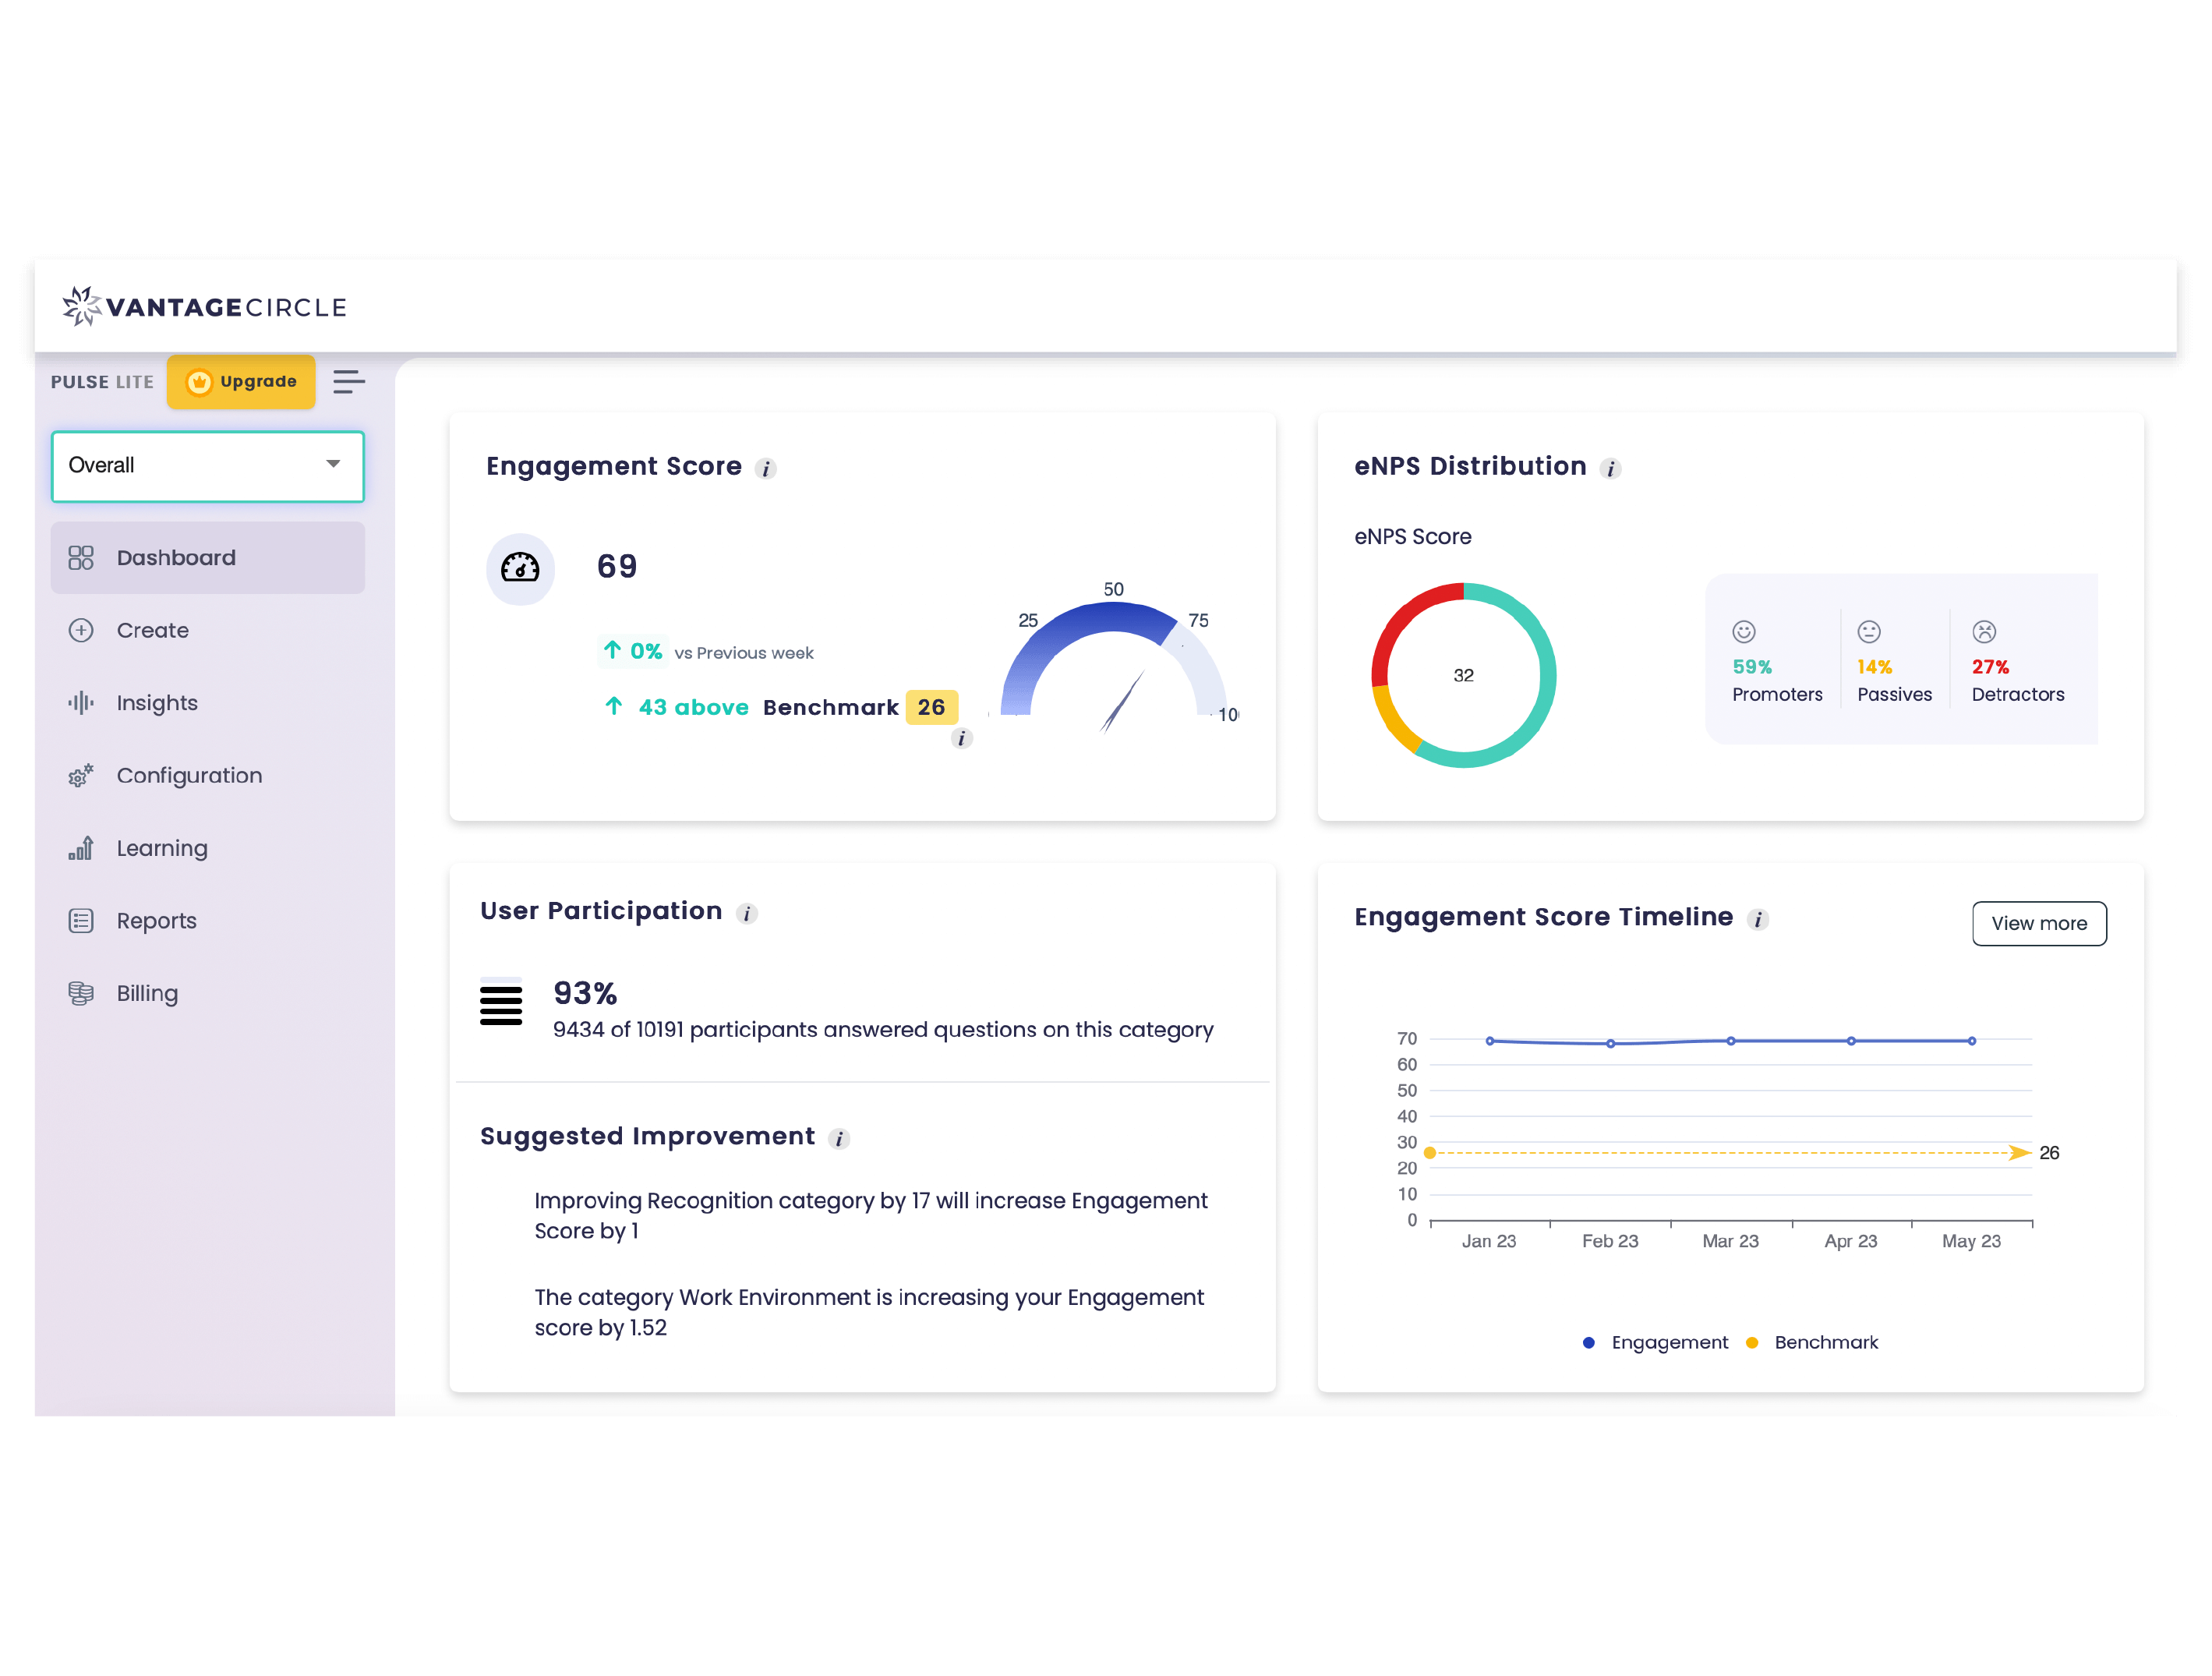Screen dimensions: 2212x1676
Task: Click the Jan 23 data point
Action: [1490, 1041]
